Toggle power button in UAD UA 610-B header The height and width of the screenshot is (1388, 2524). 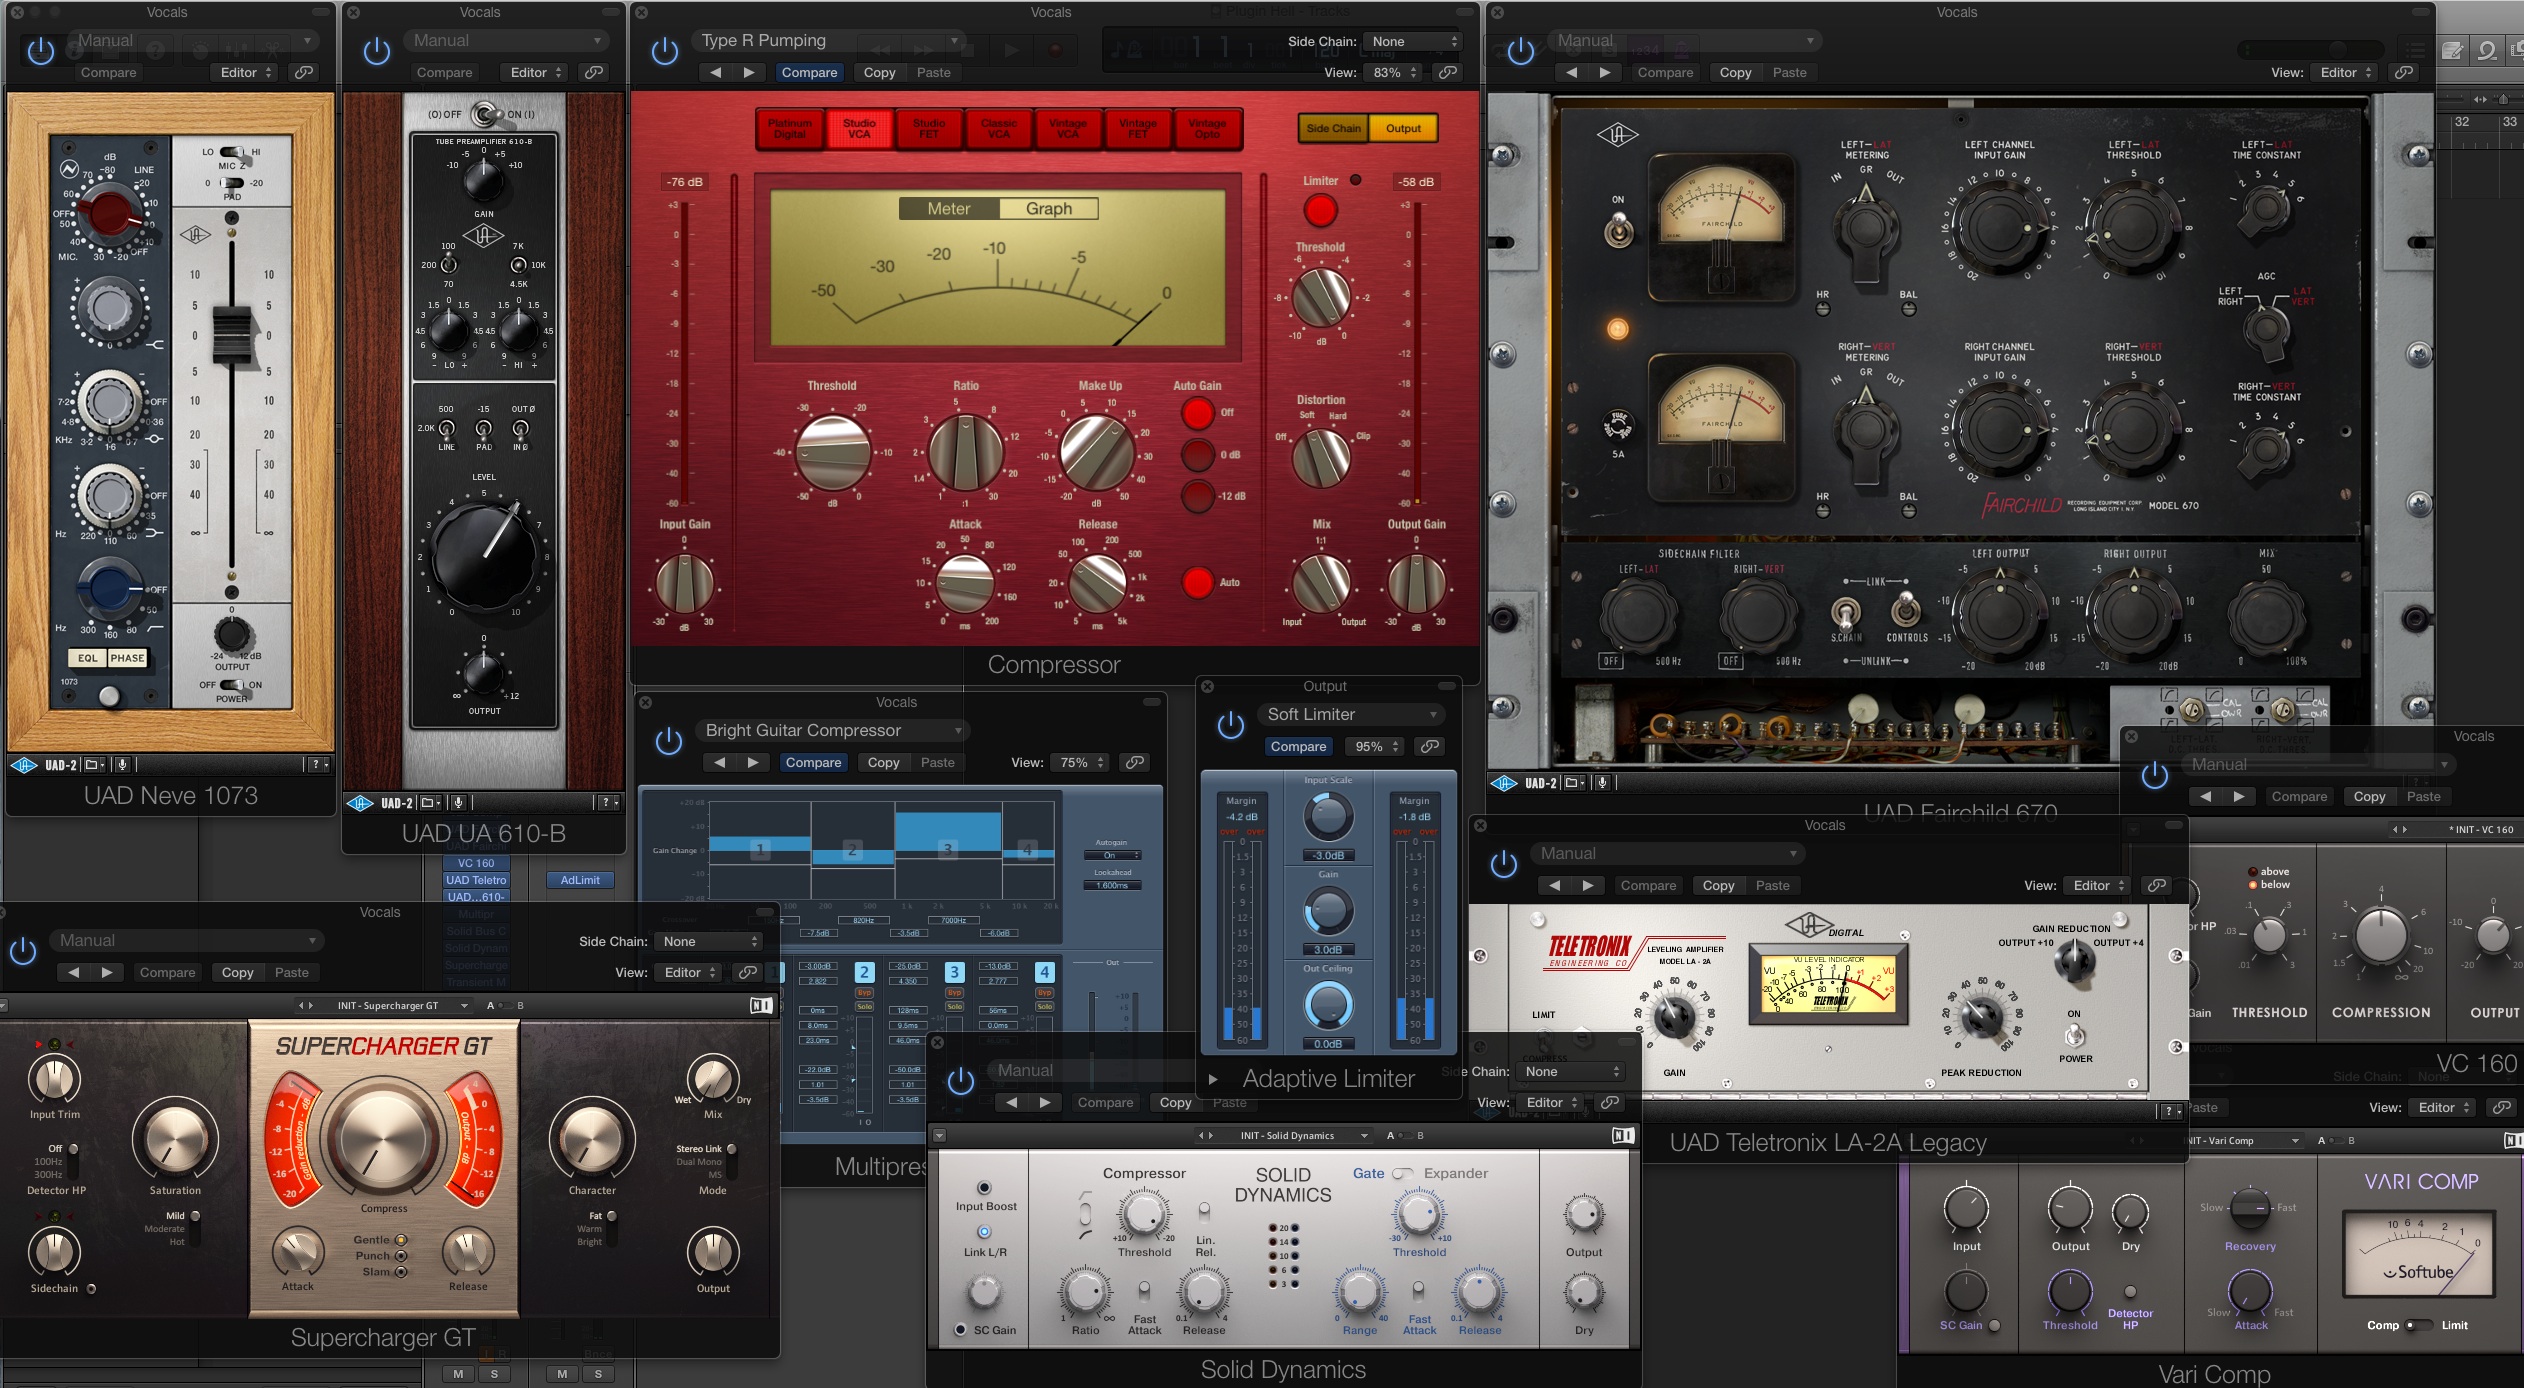[377, 51]
